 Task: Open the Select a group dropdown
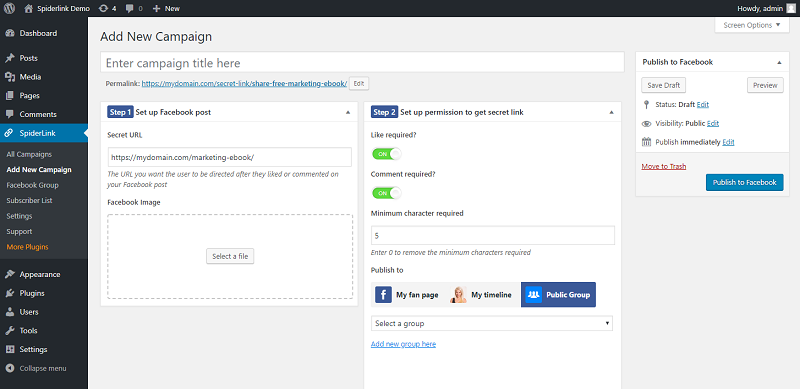491,323
